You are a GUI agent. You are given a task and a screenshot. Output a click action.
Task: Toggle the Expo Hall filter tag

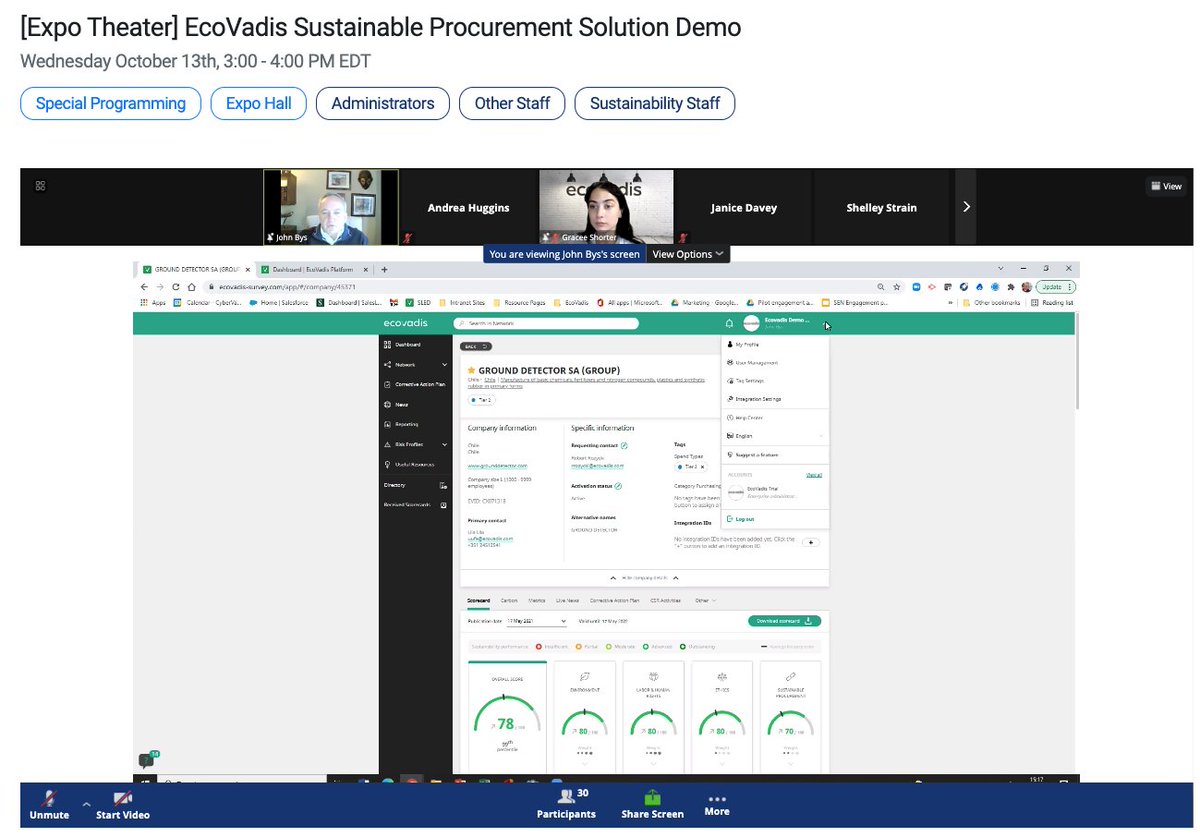(x=258, y=104)
